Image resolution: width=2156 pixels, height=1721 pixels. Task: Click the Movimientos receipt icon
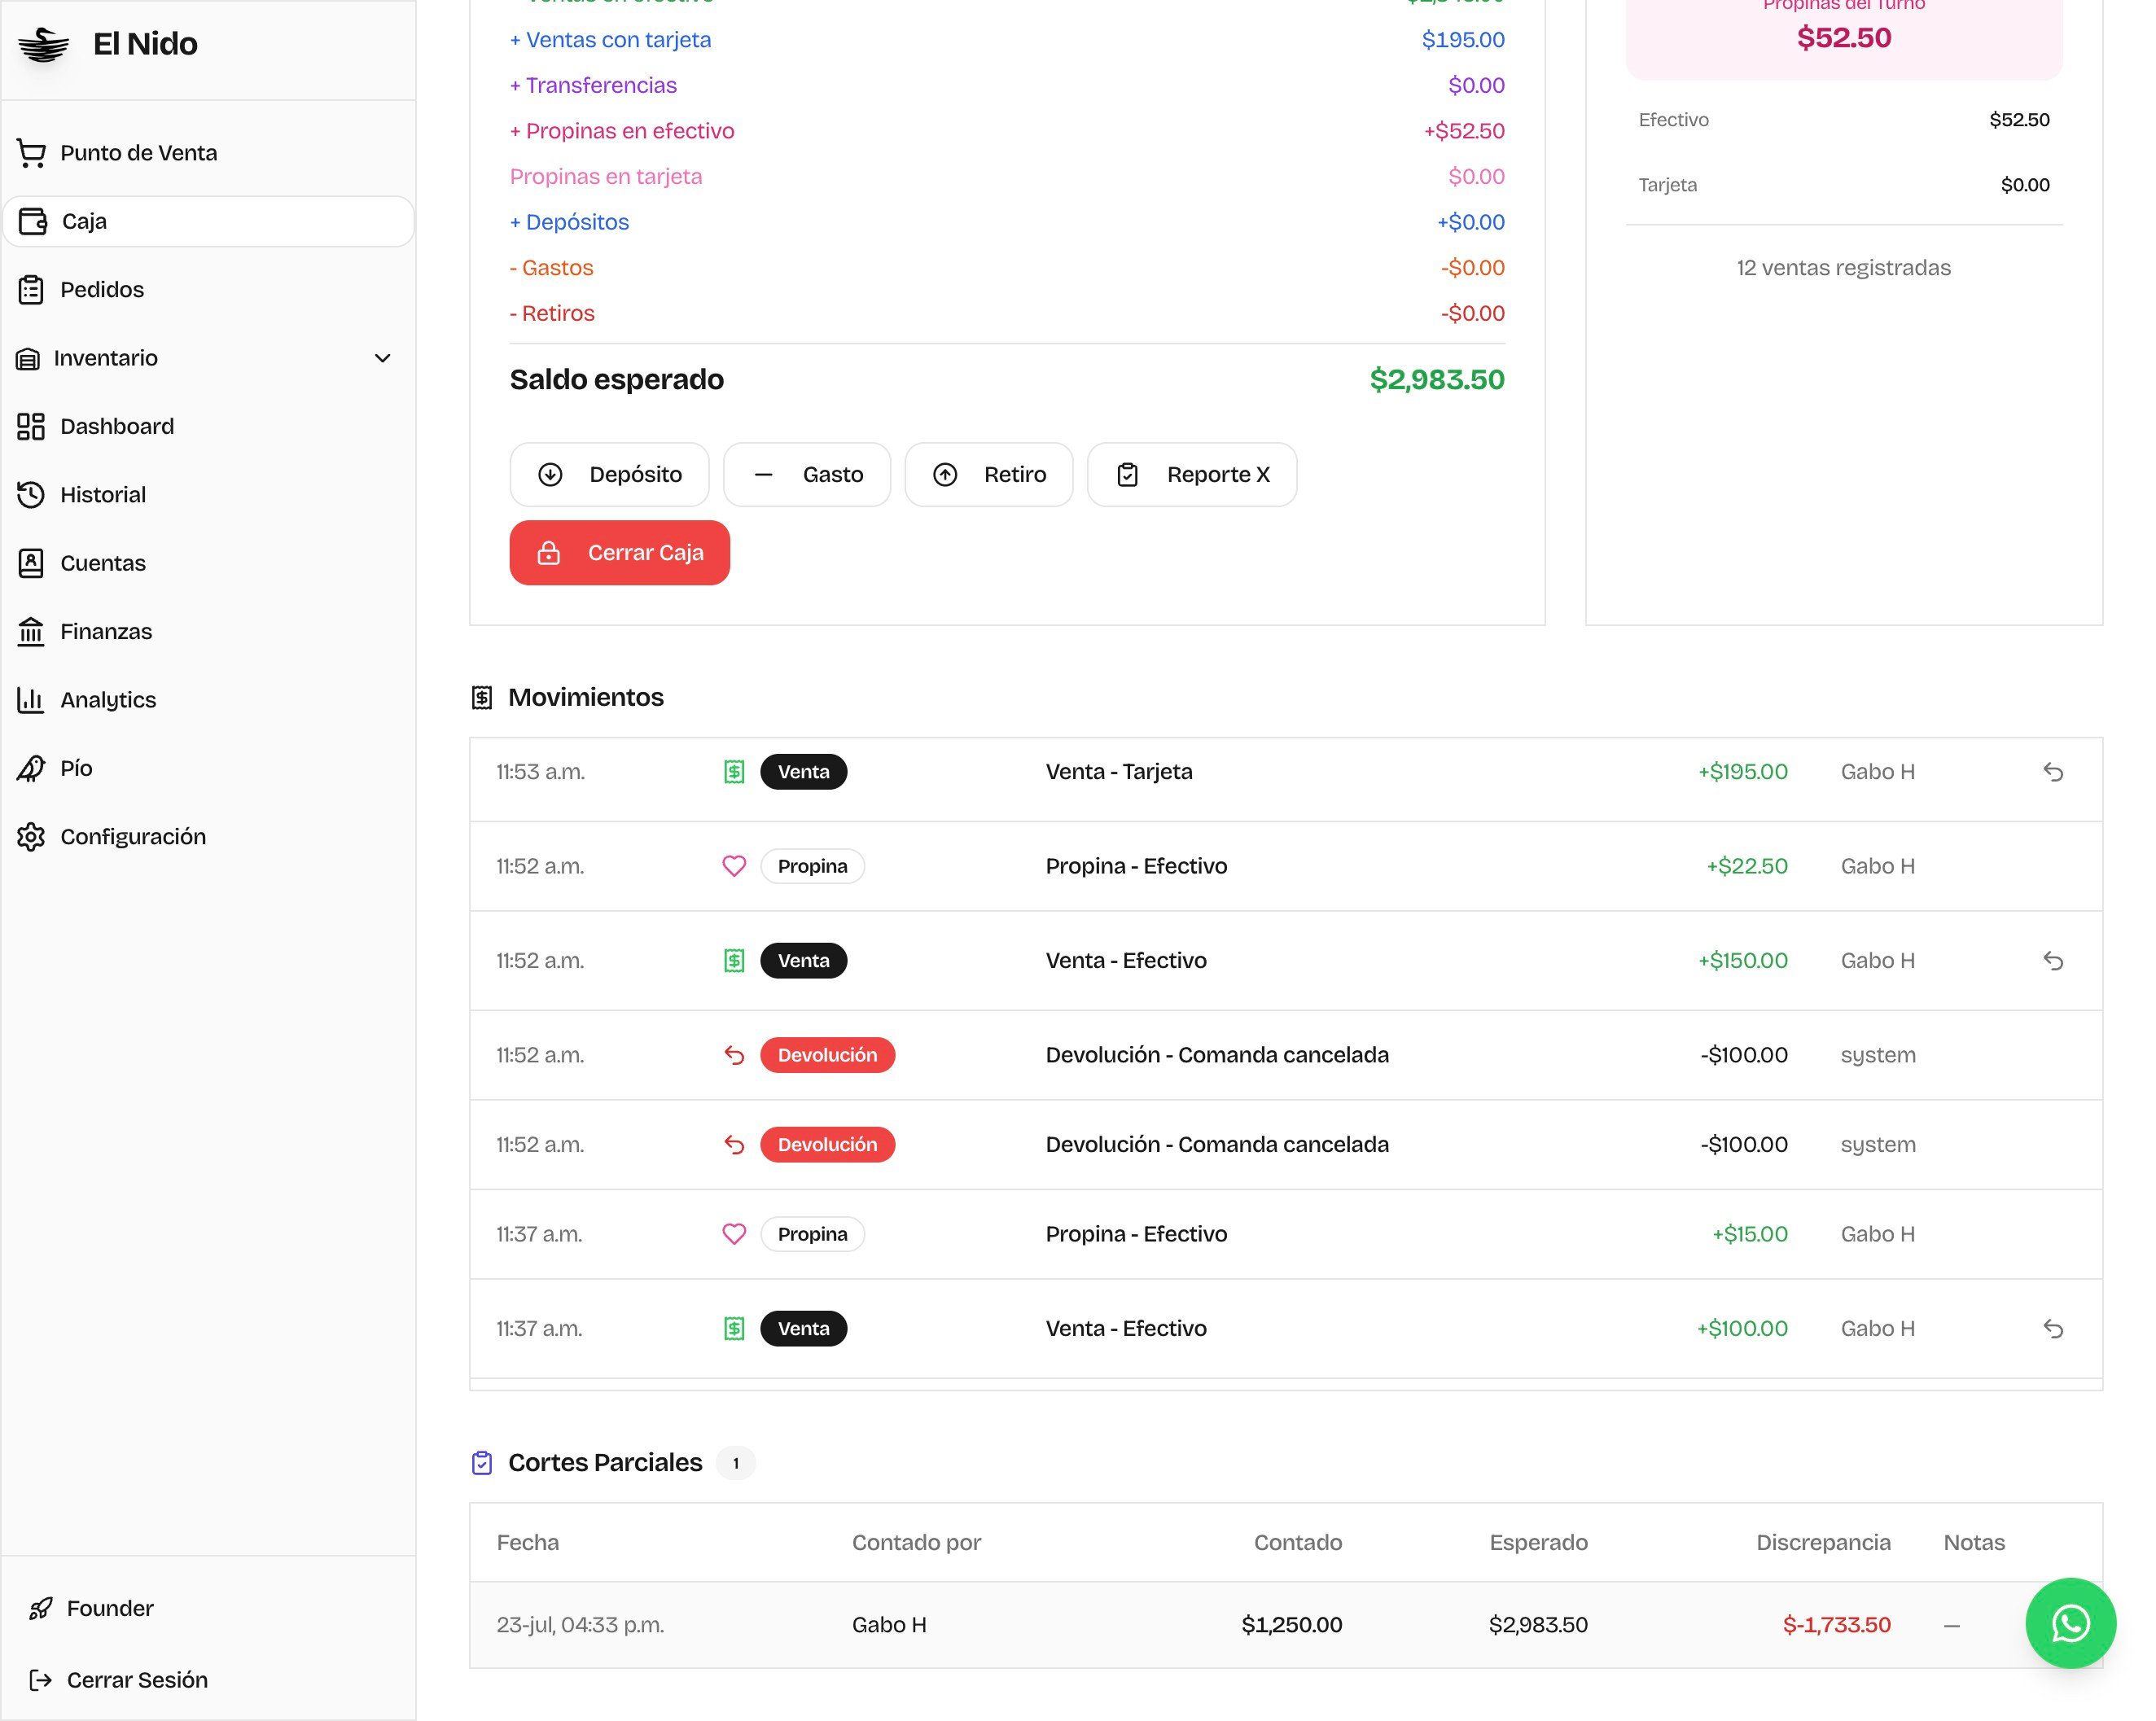click(482, 698)
